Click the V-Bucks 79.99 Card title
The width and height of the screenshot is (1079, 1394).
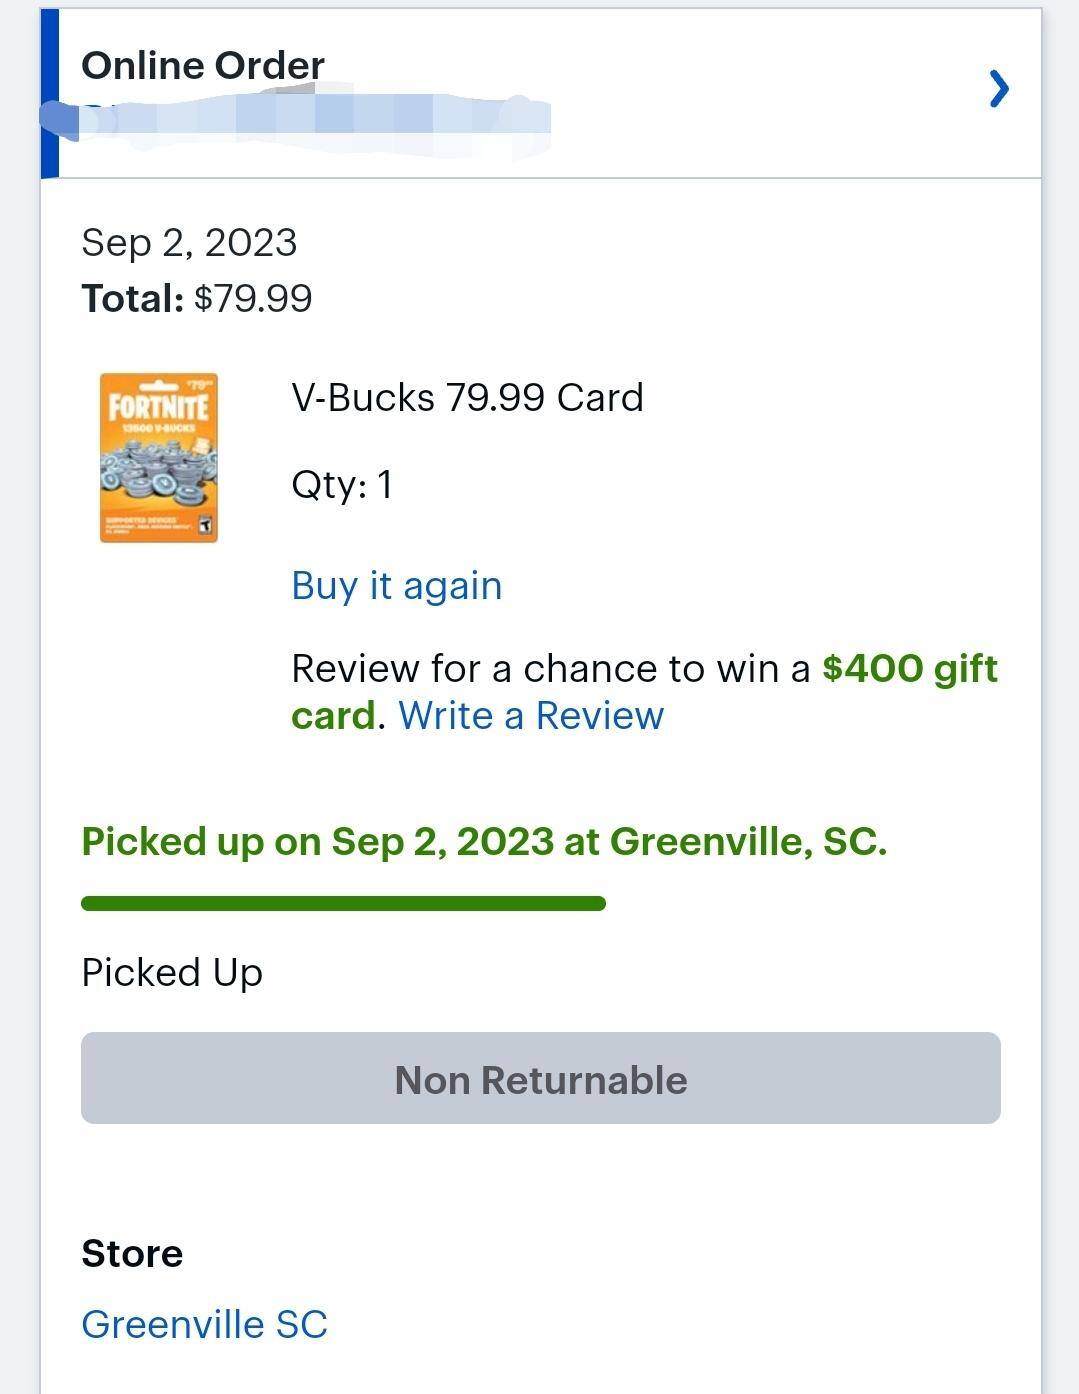pyautogui.click(x=467, y=398)
